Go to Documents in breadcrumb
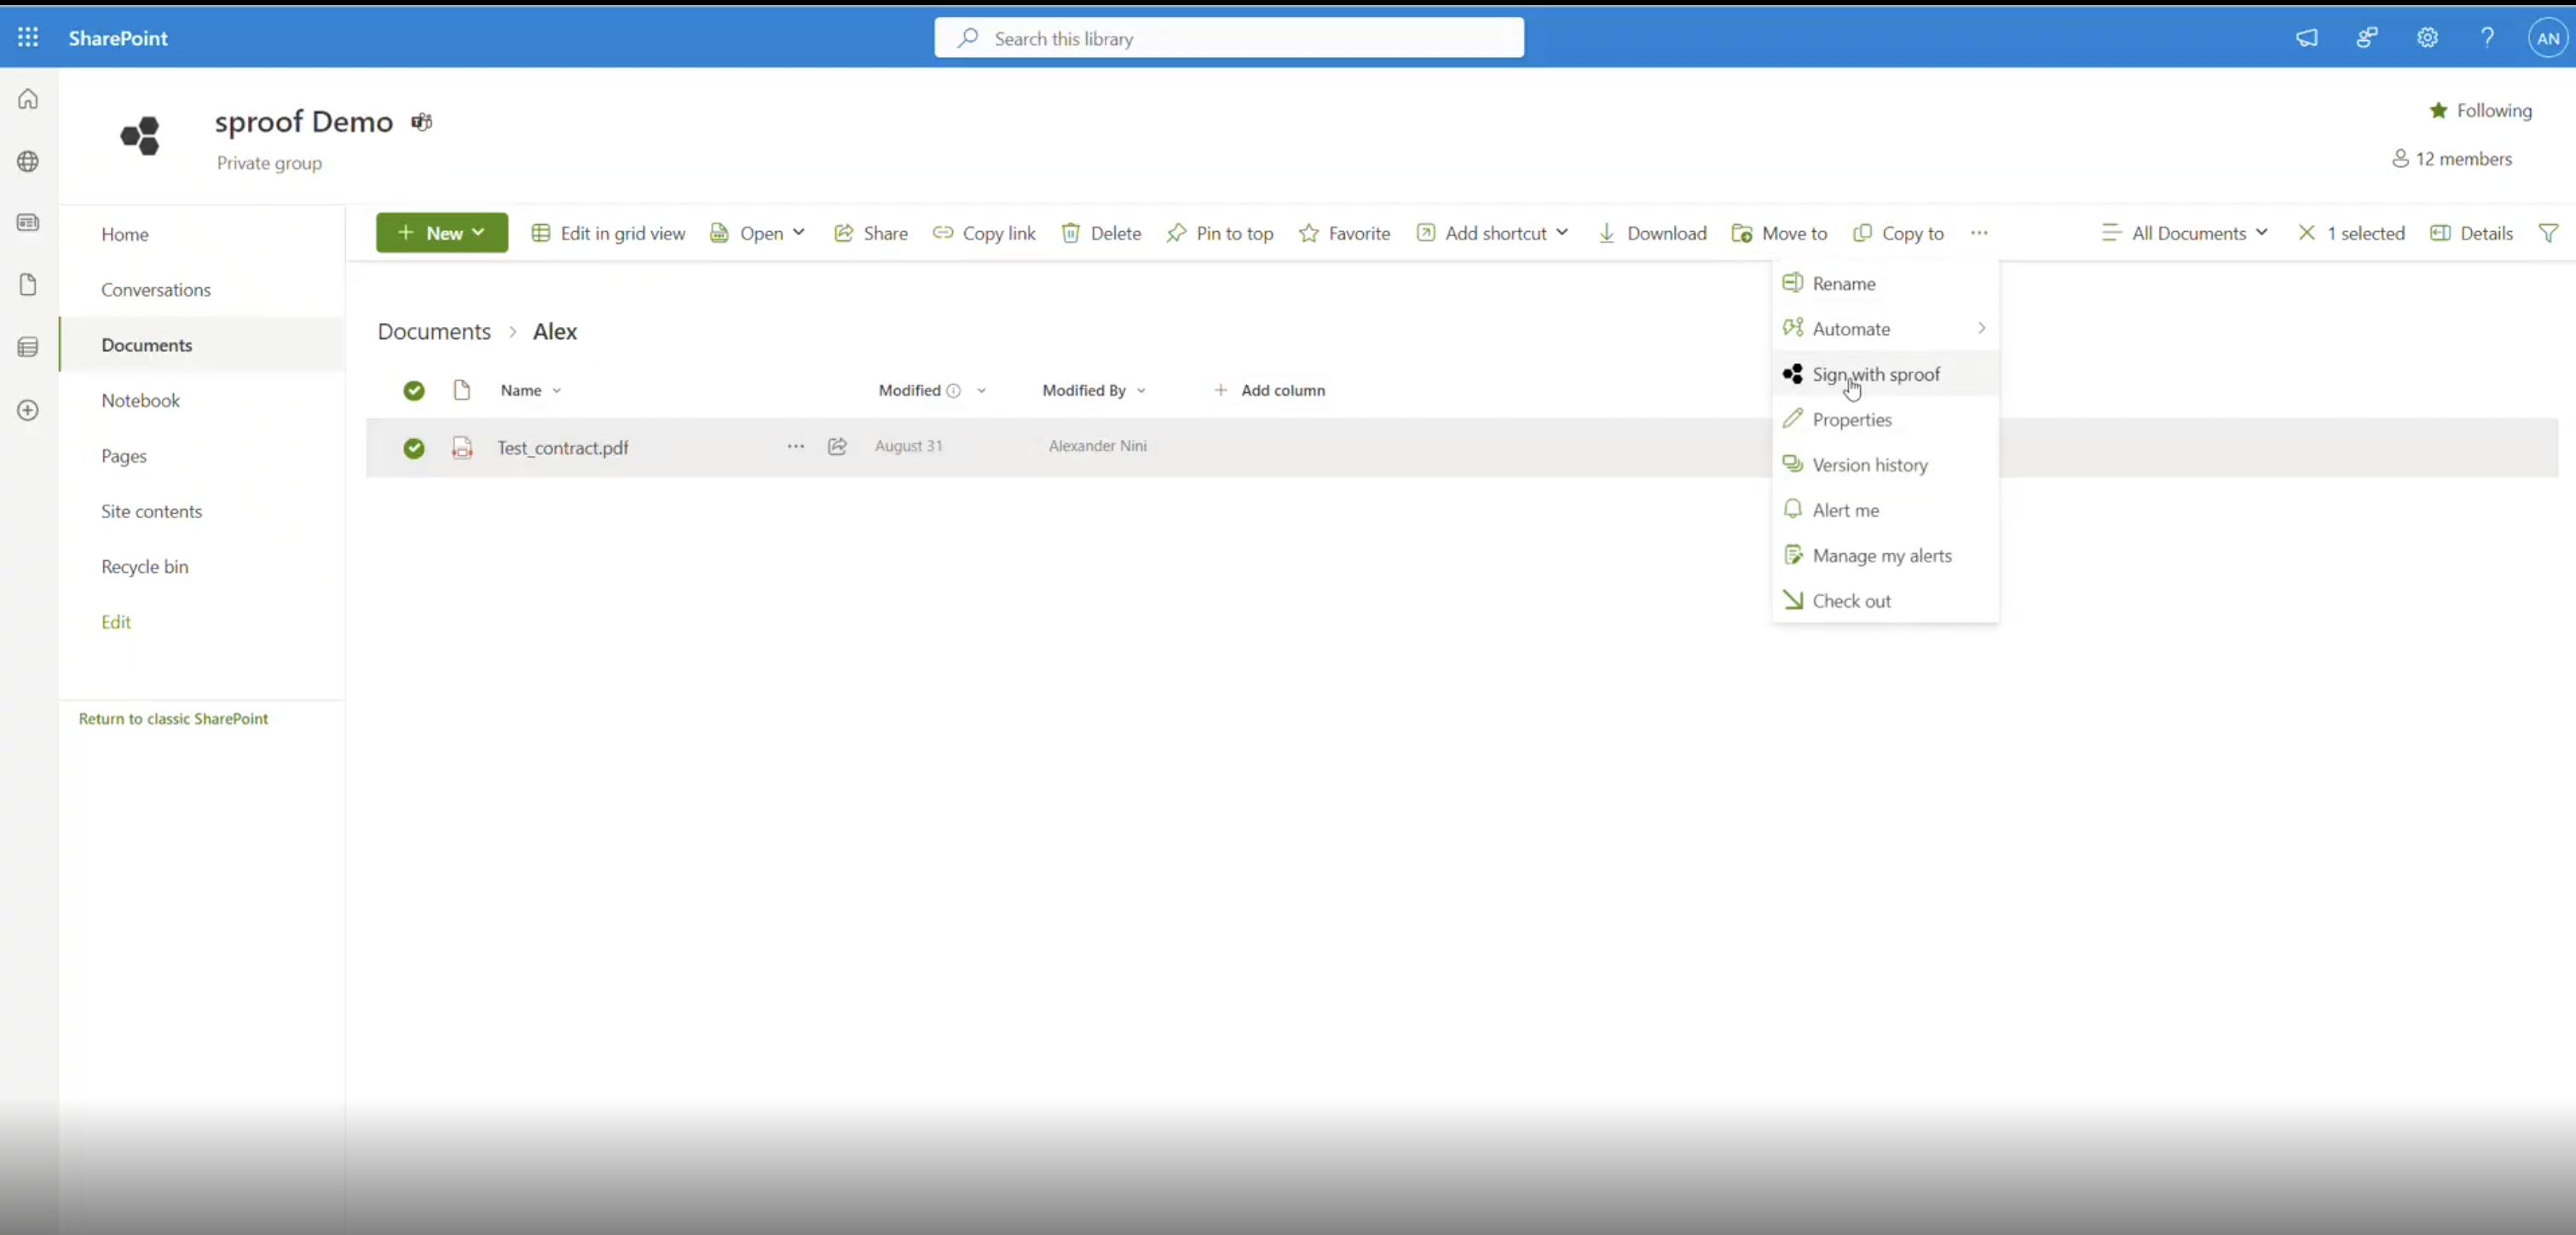This screenshot has width=2576, height=1235. (x=434, y=332)
